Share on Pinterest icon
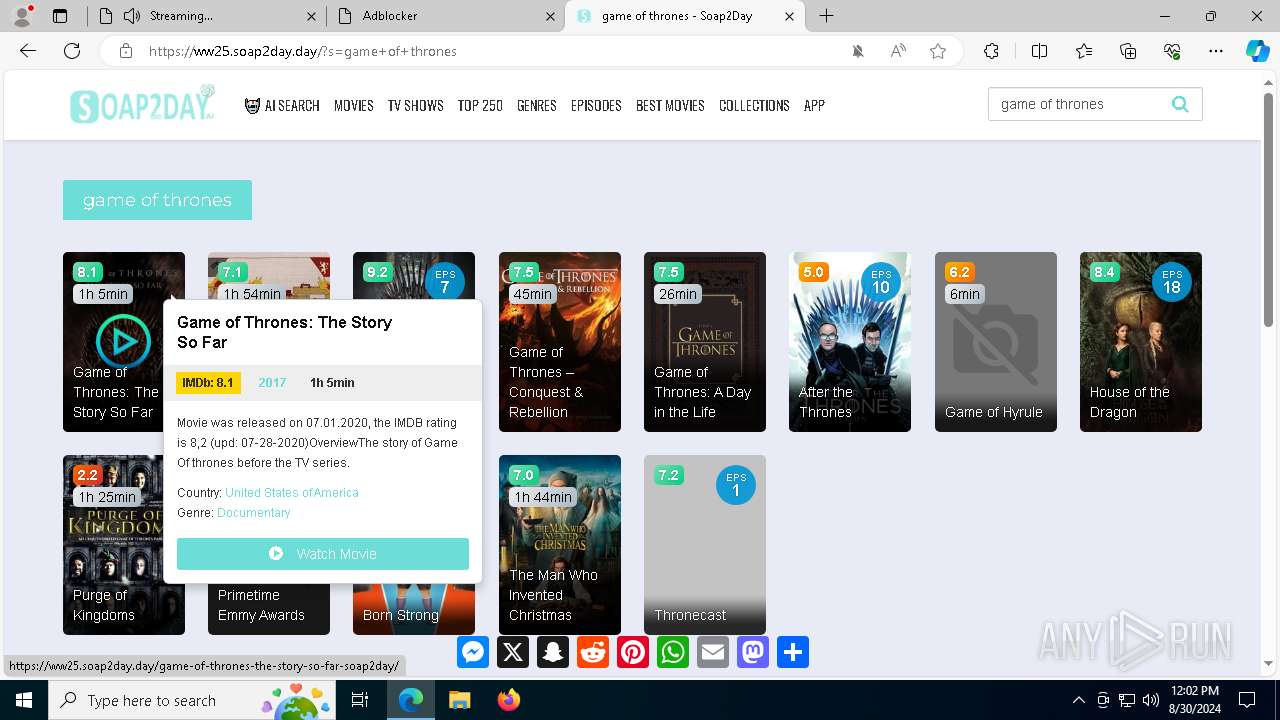 click(x=633, y=652)
